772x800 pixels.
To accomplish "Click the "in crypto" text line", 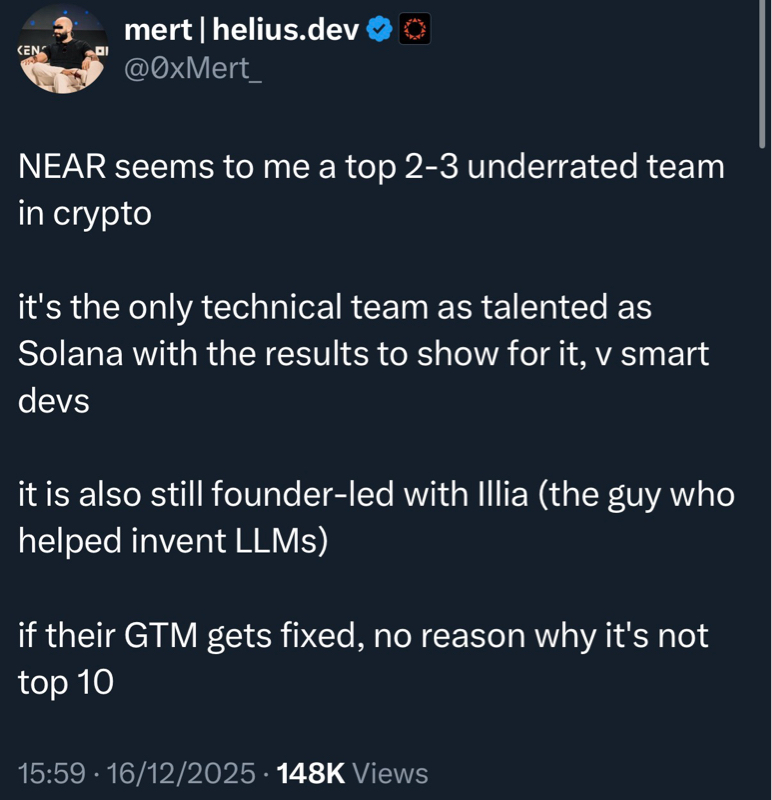I will coord(85,214).
